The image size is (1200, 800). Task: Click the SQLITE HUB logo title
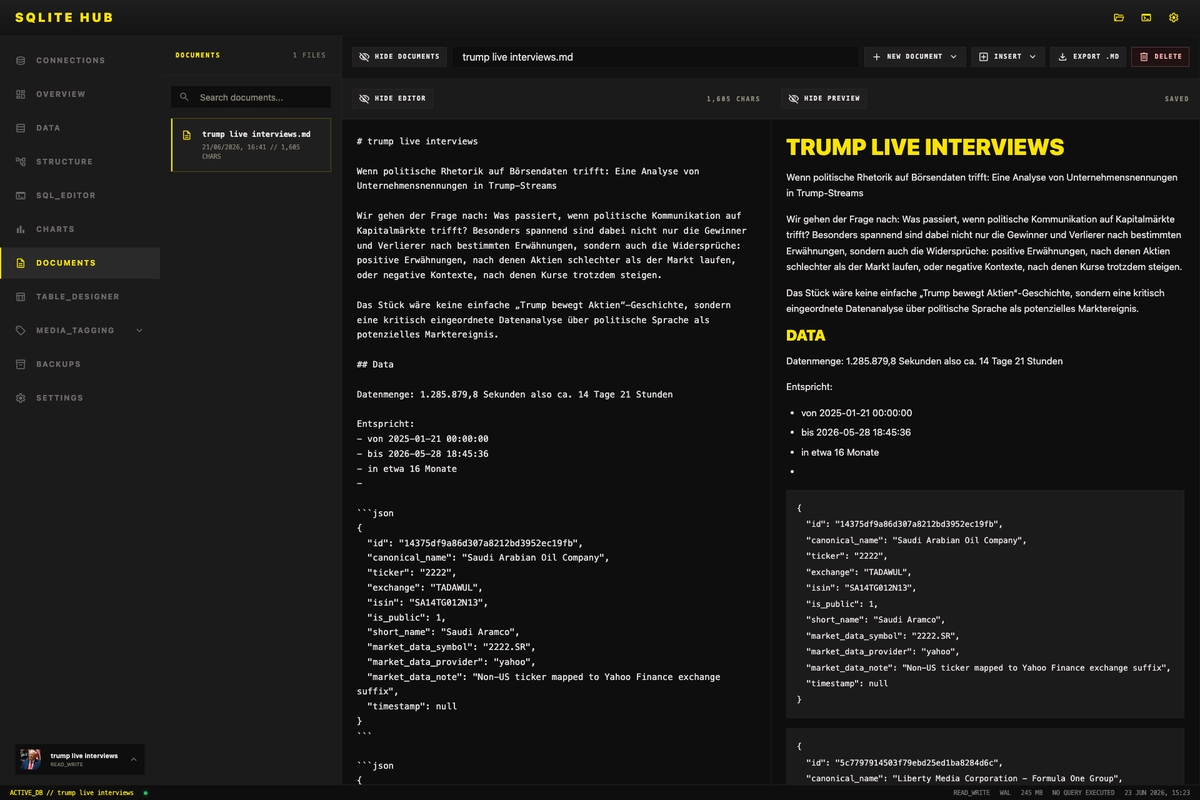pos(64,17)
